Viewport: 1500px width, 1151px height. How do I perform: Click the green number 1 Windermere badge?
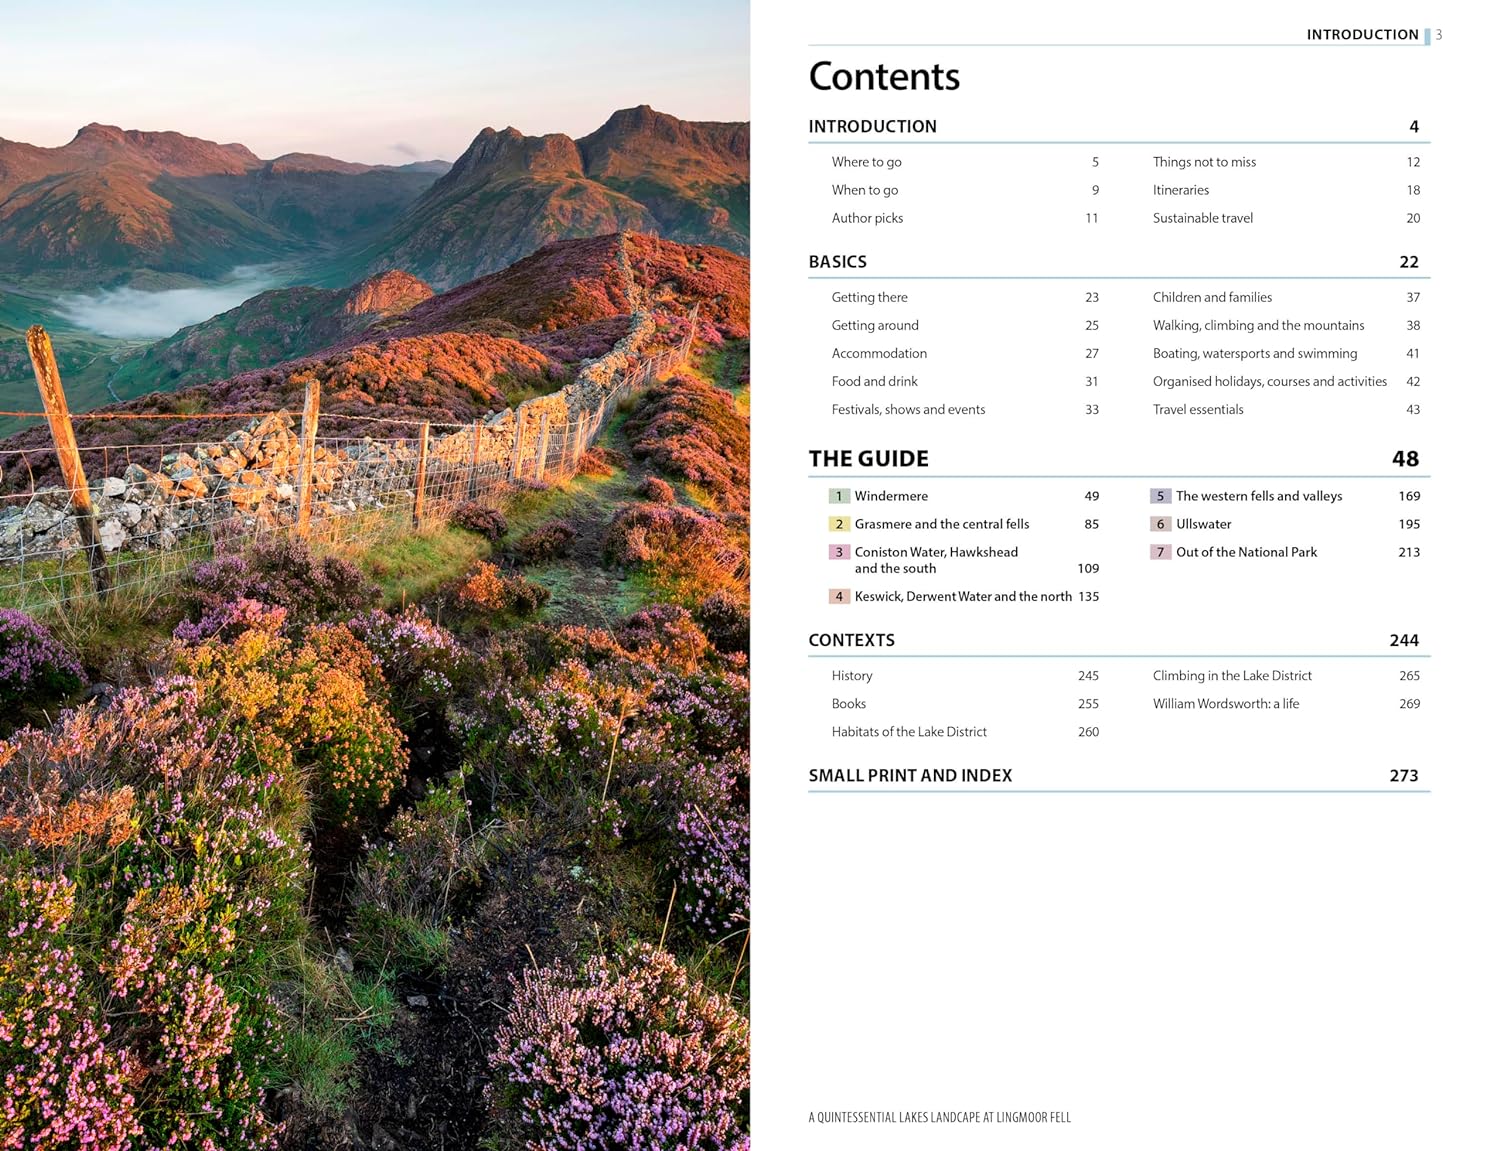coord(839,496)
